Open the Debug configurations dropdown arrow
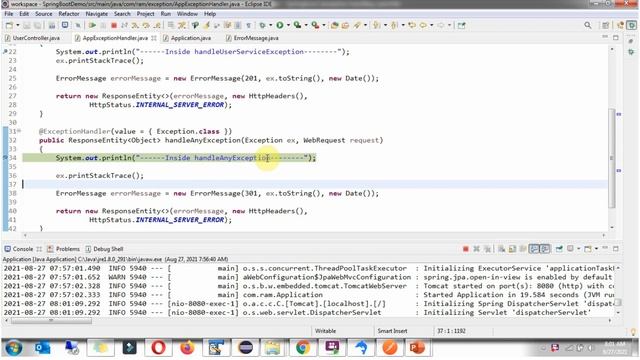 point(270,25)
